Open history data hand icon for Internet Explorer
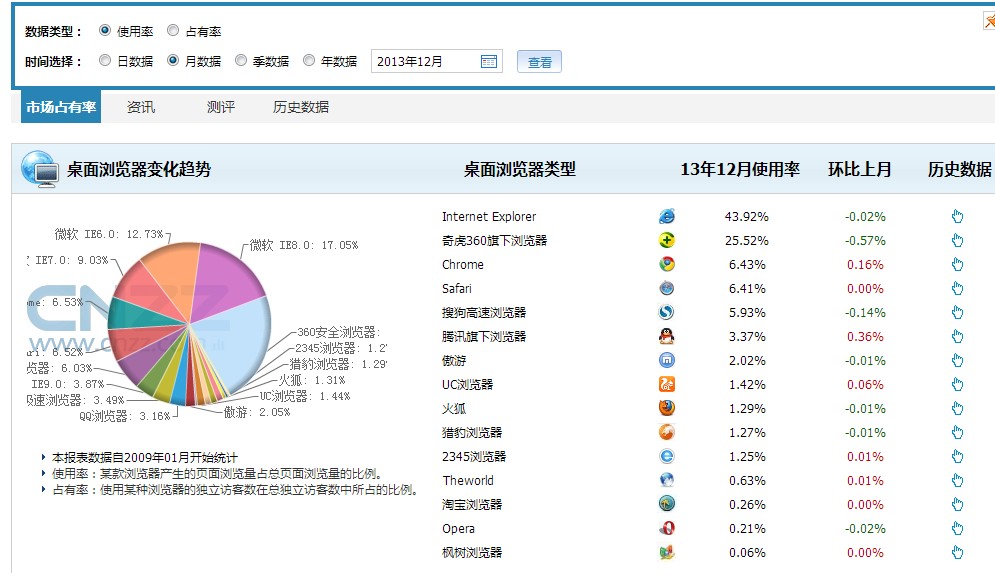Image resolution: width=995 pixels, height=573 pixels. click(x=957, y=216)
